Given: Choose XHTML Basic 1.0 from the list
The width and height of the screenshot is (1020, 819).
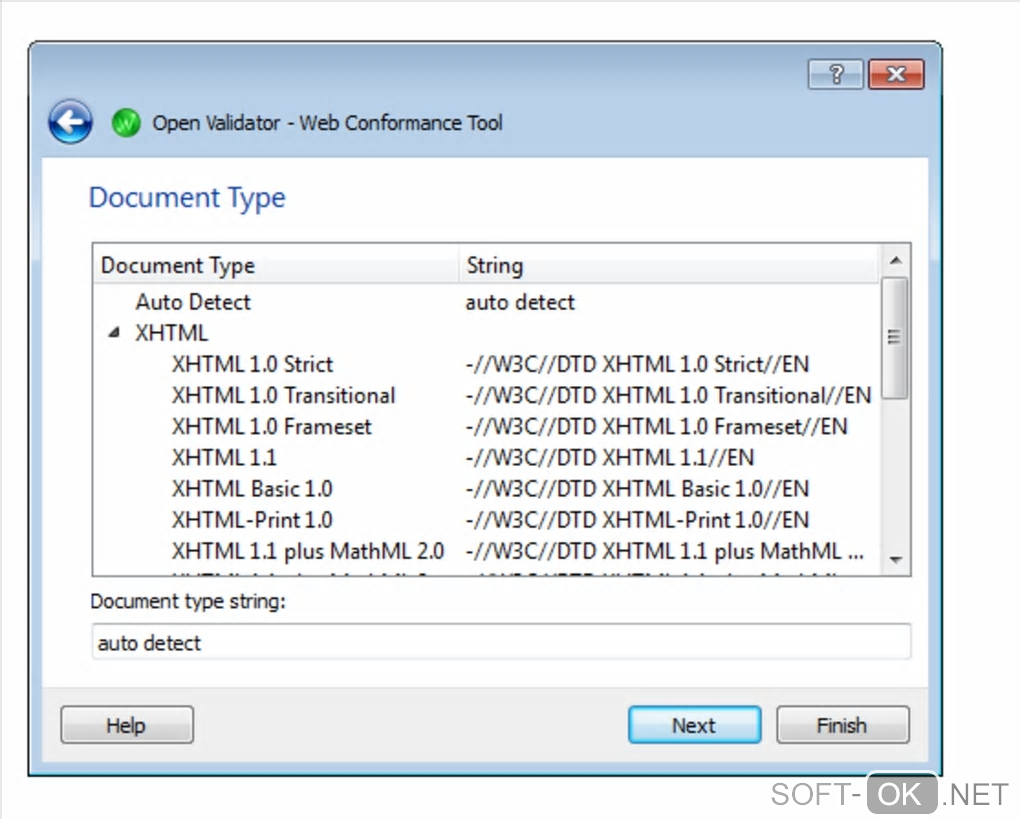Looking at the screenshot, I should pyautogui.click(x=252, y=489).
